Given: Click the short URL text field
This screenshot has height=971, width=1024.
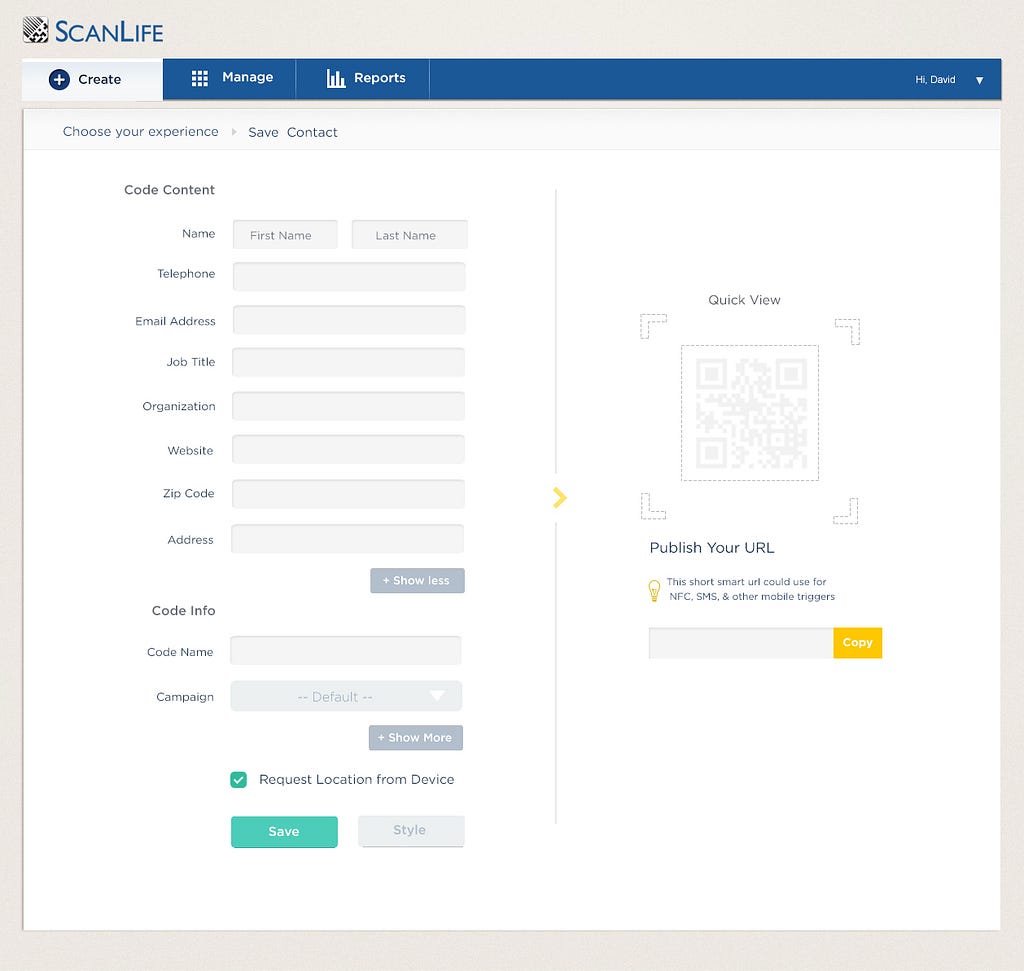Looking at the screenshot, I should click(x=741, y=643).
